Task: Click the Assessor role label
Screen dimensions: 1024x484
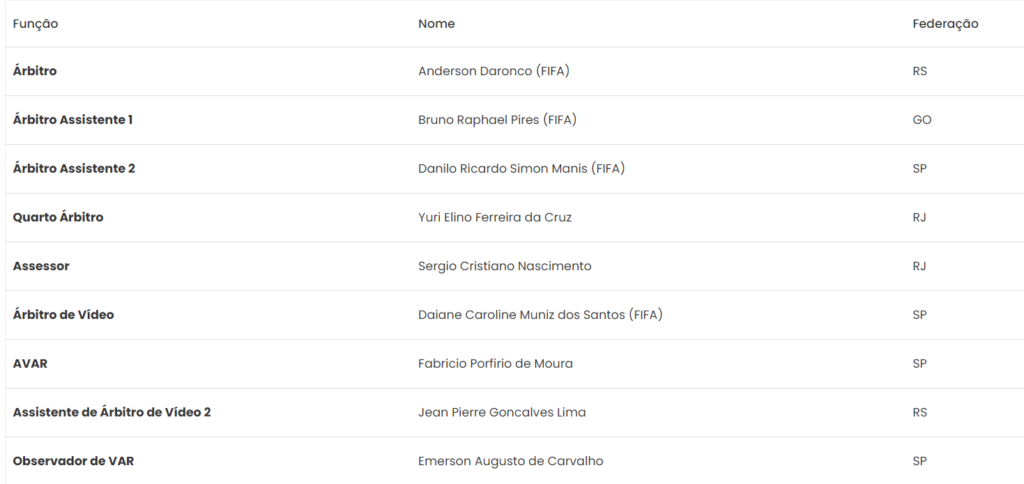Action: point(41,266)
